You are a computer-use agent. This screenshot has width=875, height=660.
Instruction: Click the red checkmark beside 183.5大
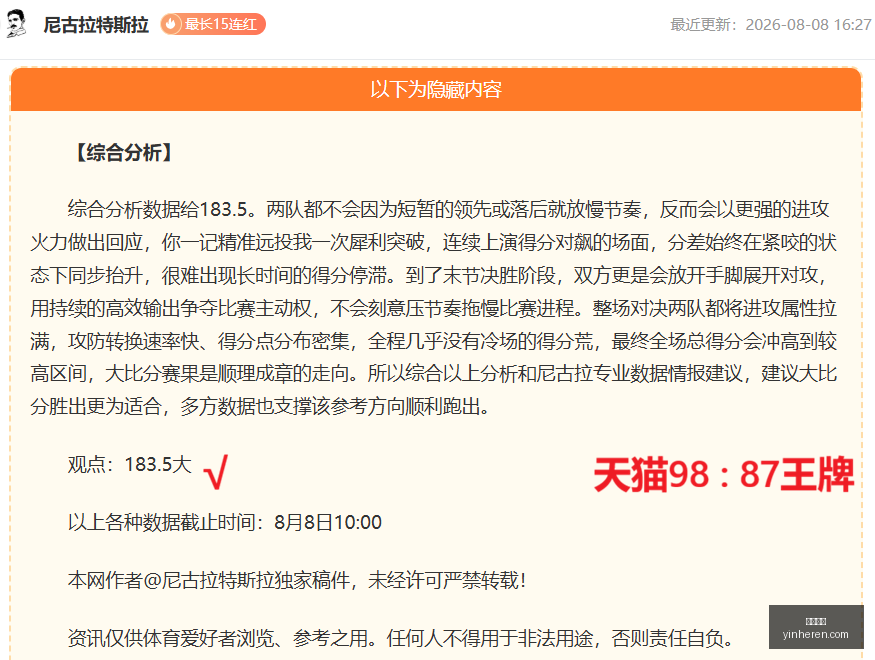[x=216, y=472]
